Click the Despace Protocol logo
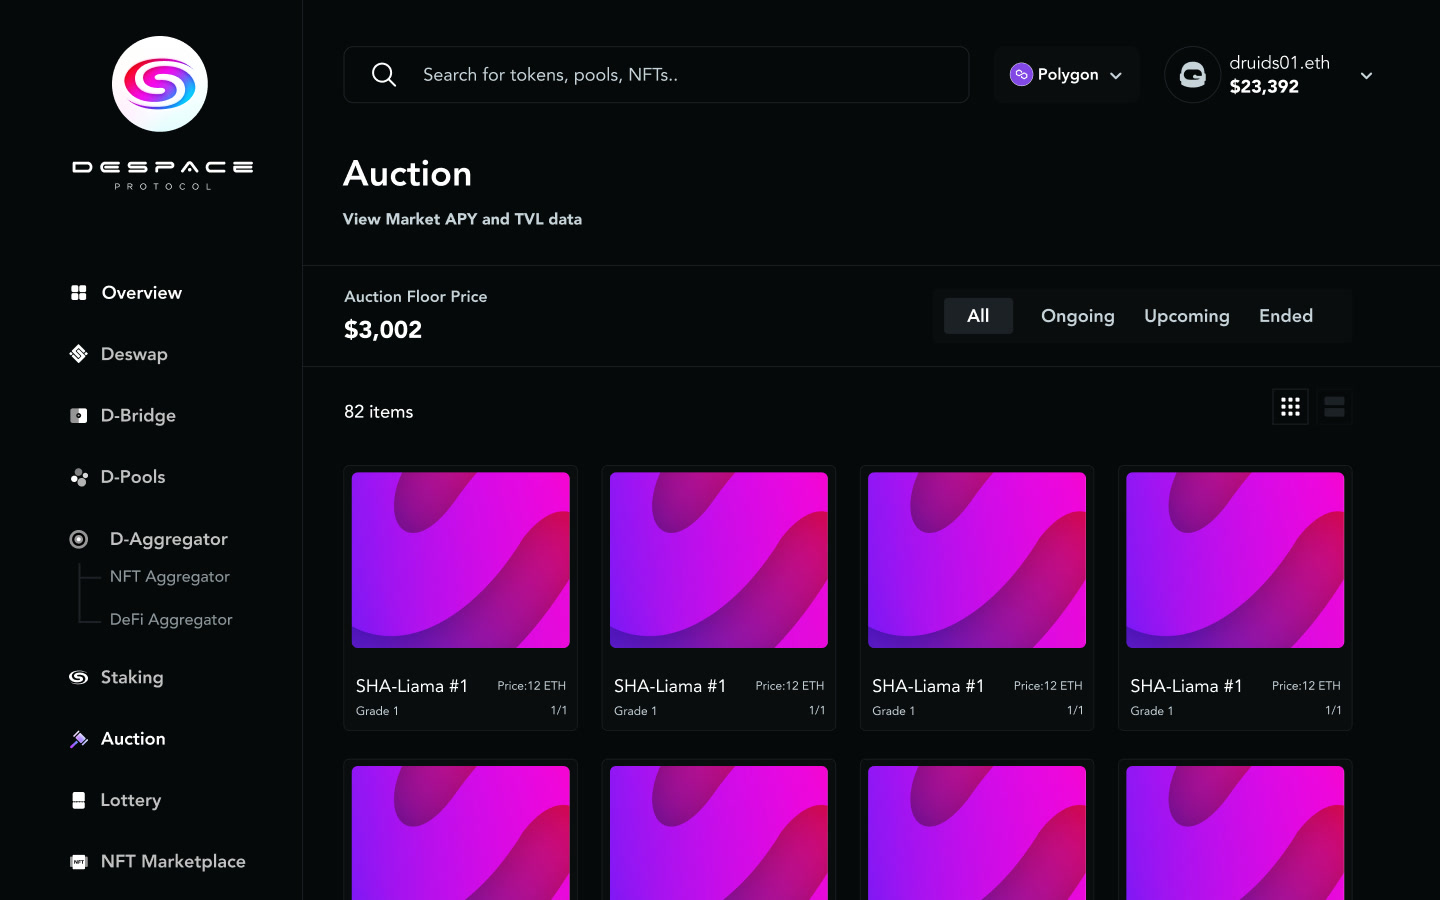This screenshot has width=1440, height=900. [160, 113]
